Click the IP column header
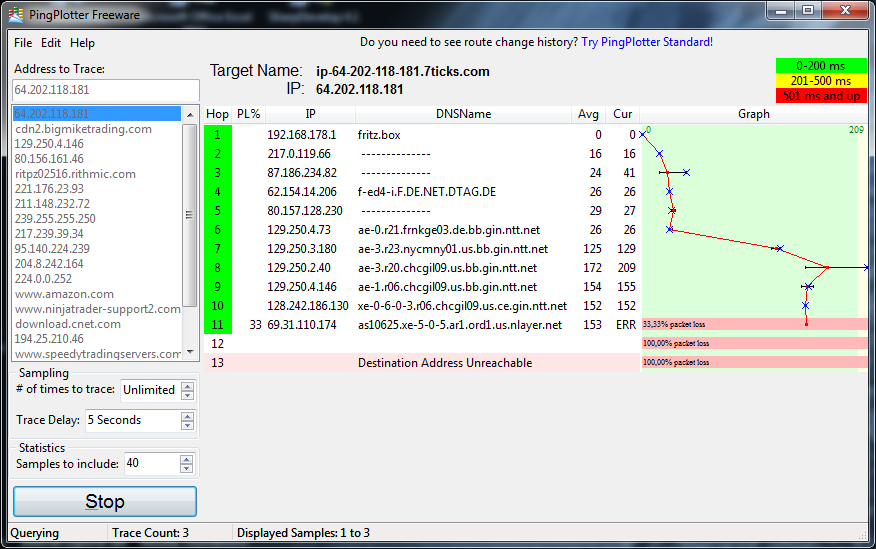 pos(311,114)
